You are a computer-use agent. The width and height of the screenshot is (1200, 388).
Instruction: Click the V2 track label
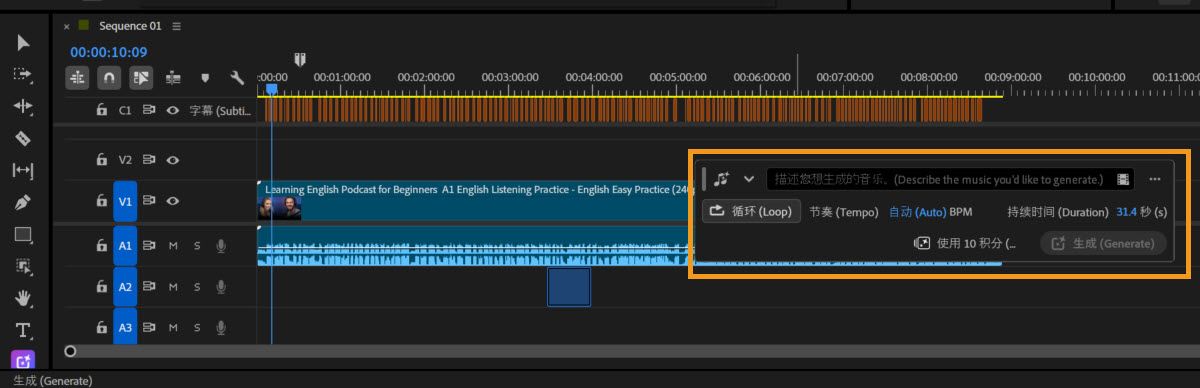point(125,159)
